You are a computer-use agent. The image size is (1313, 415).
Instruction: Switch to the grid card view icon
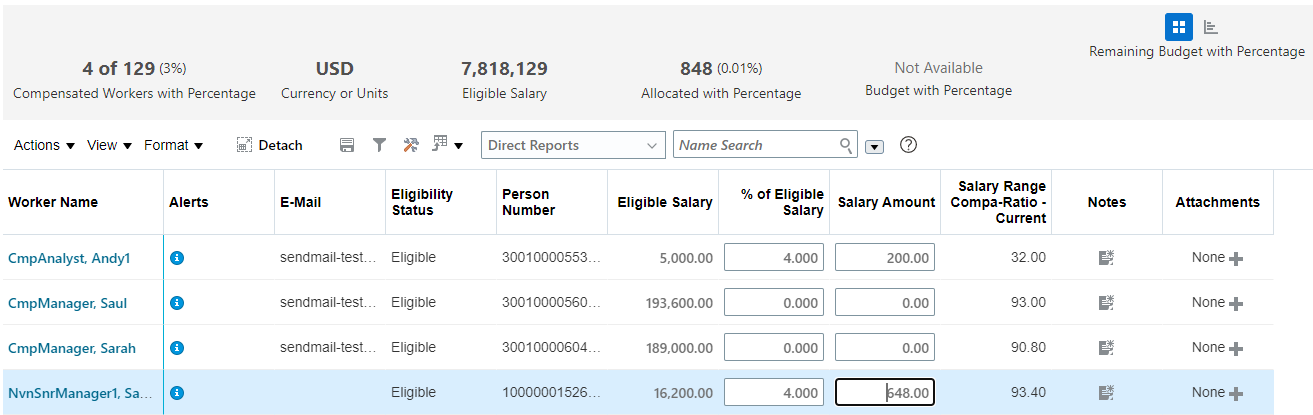(x=1179, y=27)
